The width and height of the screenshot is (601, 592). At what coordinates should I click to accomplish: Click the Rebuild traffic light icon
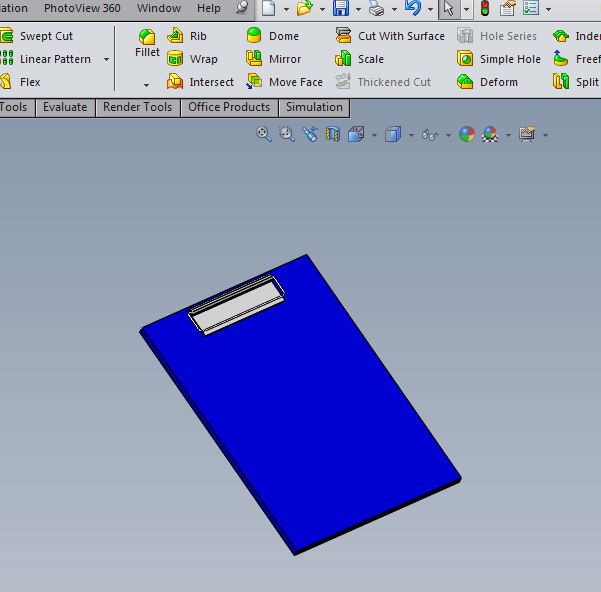(485, 8)
